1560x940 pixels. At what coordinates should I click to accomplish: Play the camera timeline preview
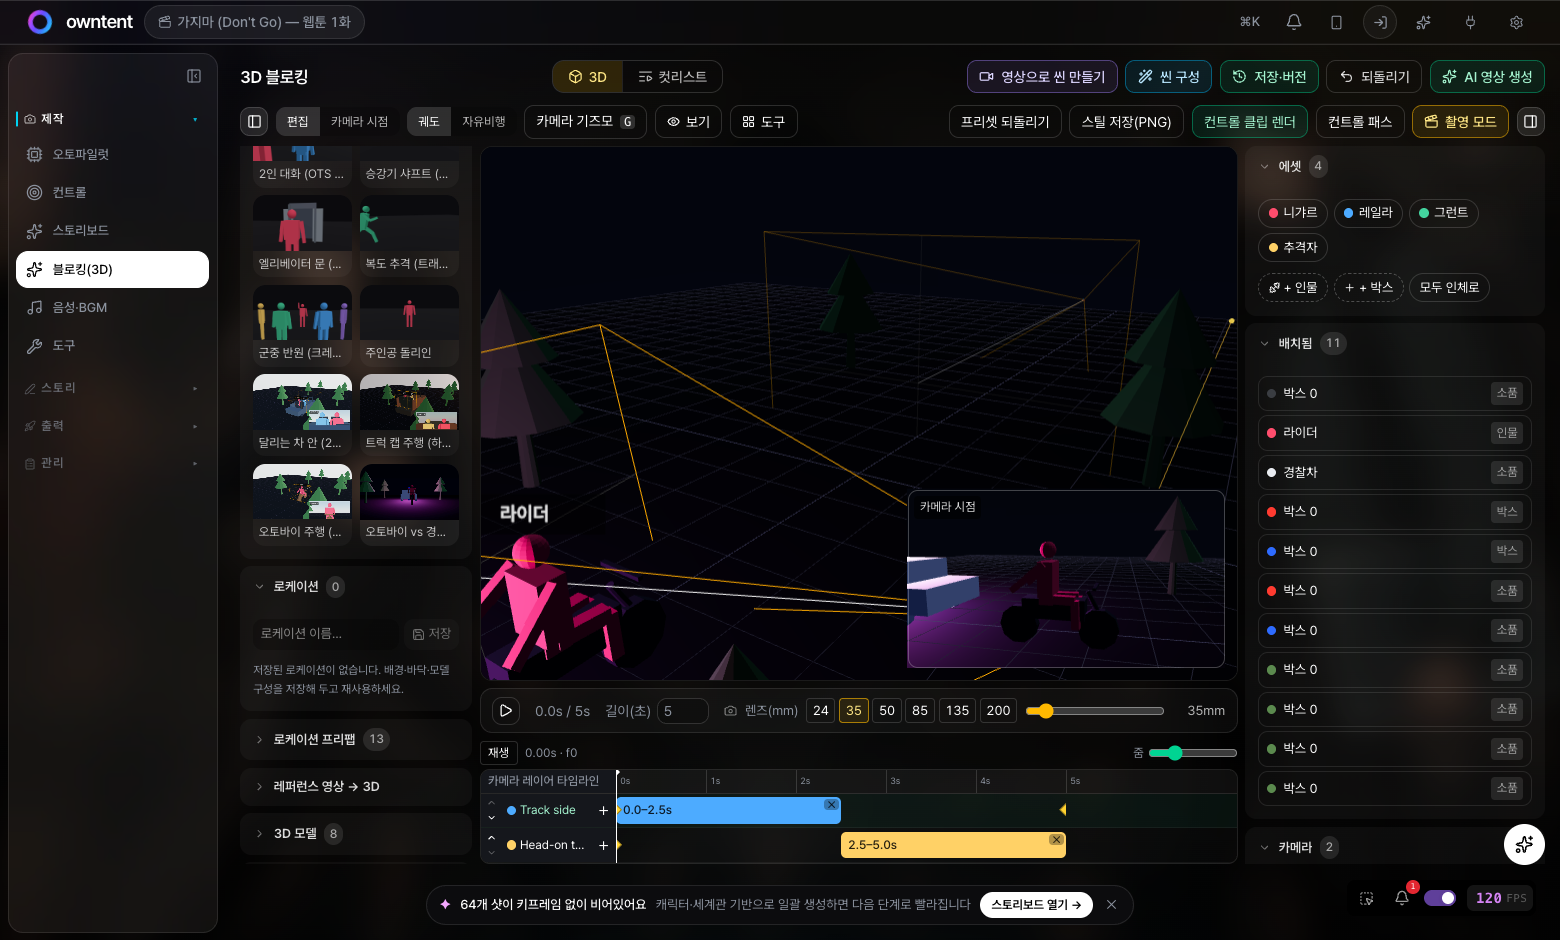pos(506,710)
